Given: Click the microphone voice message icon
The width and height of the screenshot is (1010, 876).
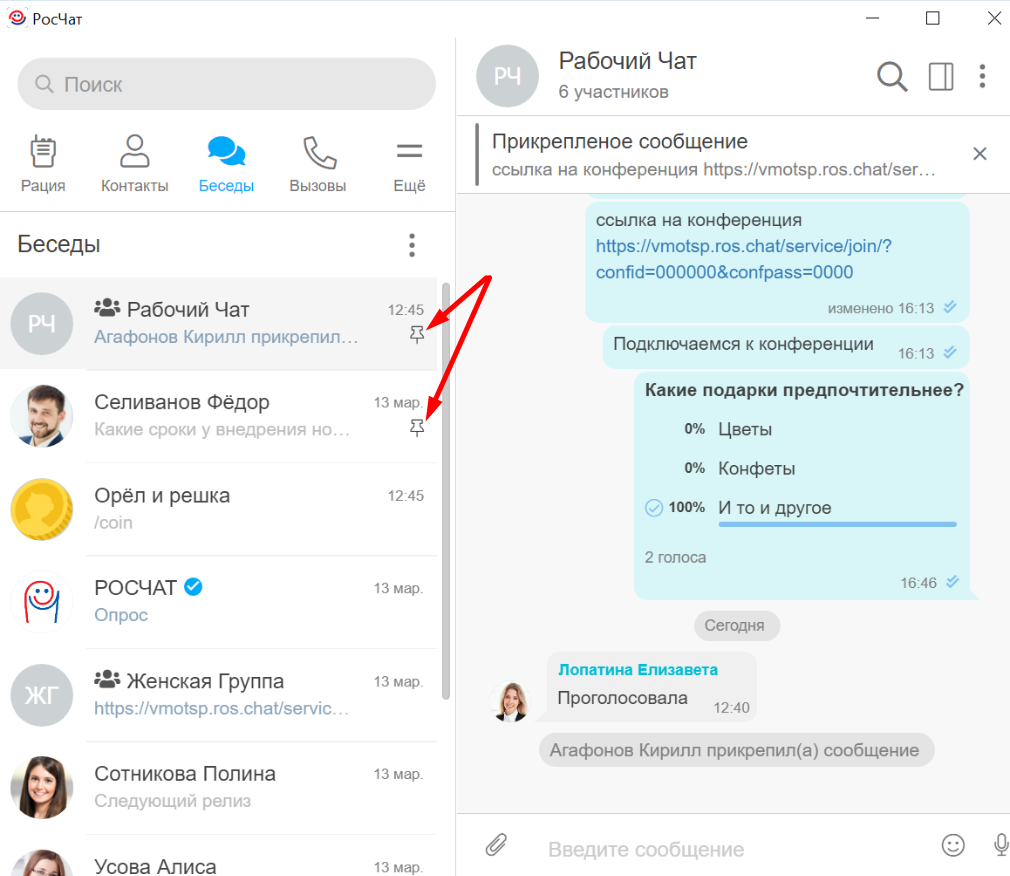Looking at the screenshot, I should (x=1000, y=845).
